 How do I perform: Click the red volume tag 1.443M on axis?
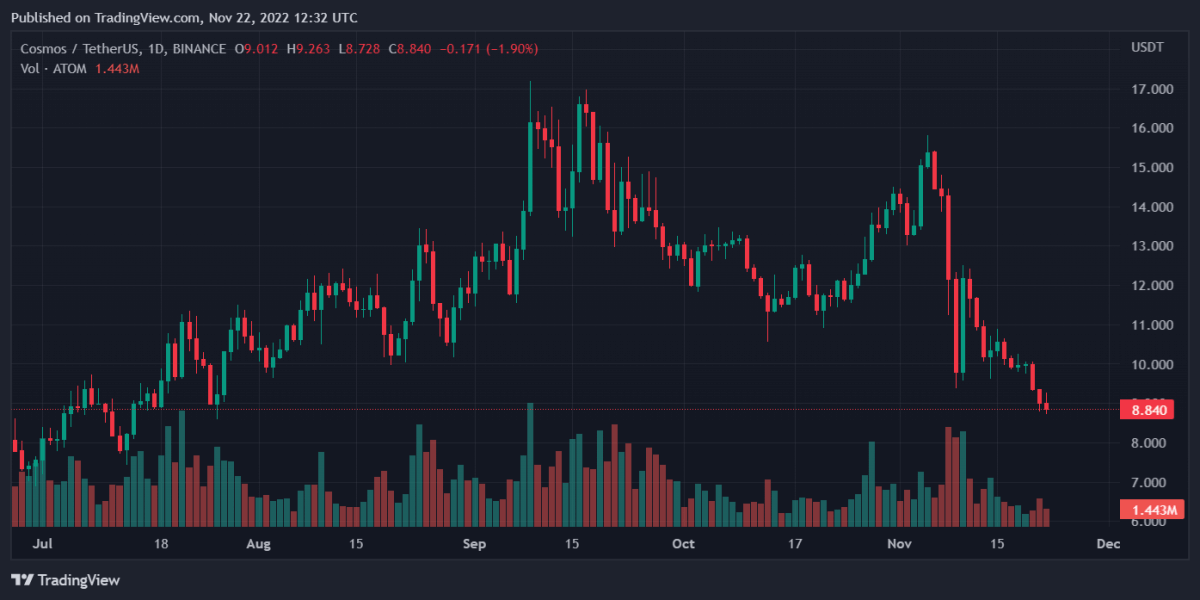tap(1151, 510)
